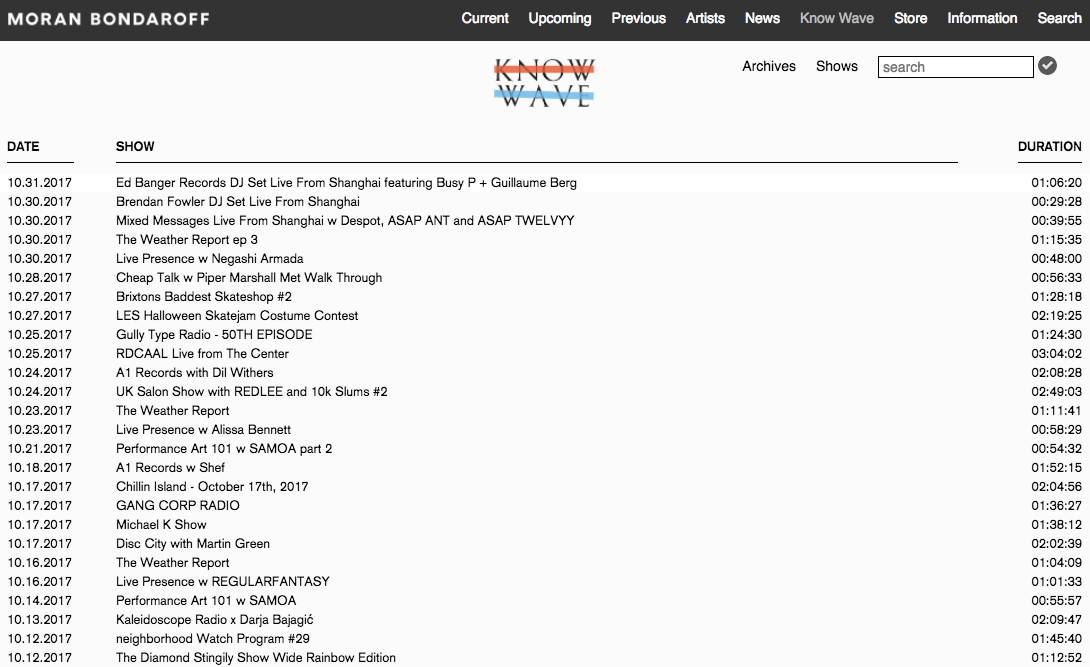Open Live Presence w Alissa Bennett
The image size is (1090, 667).
[x=203, y=429]
